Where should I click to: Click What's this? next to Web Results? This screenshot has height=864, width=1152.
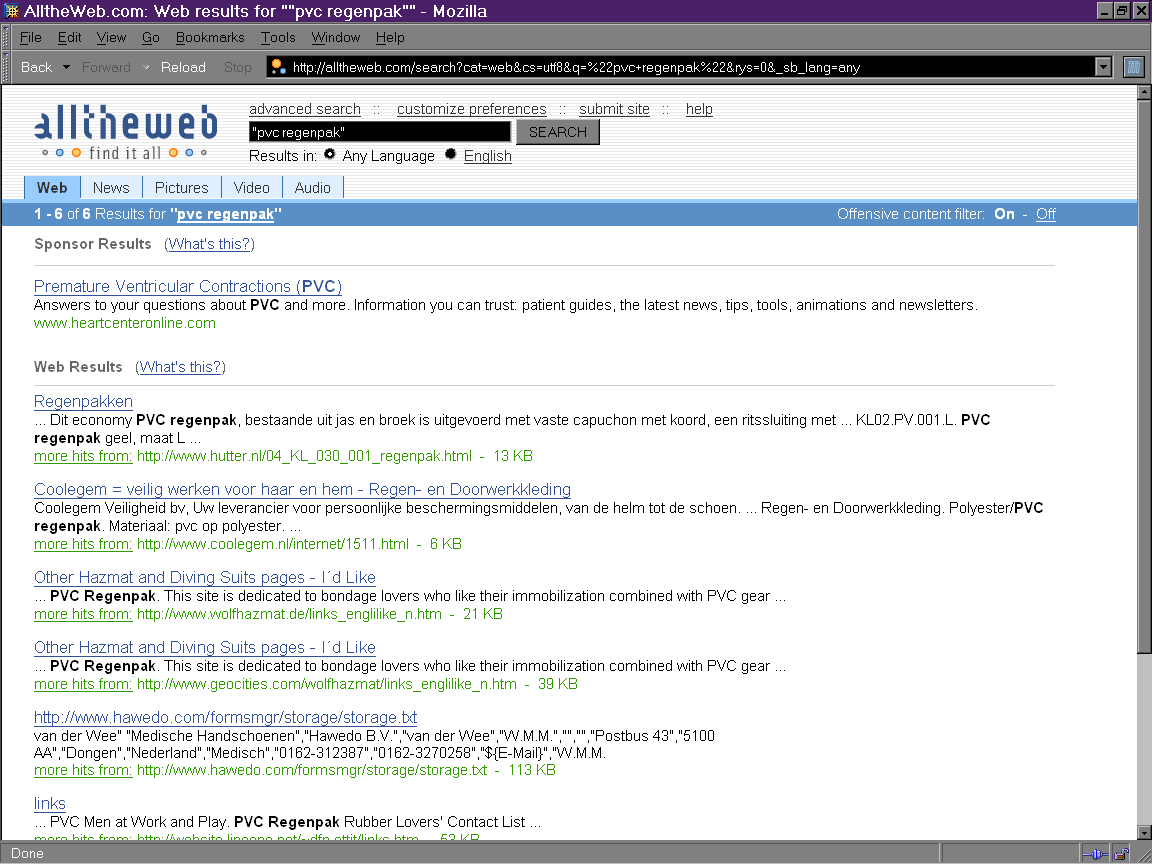181,367
